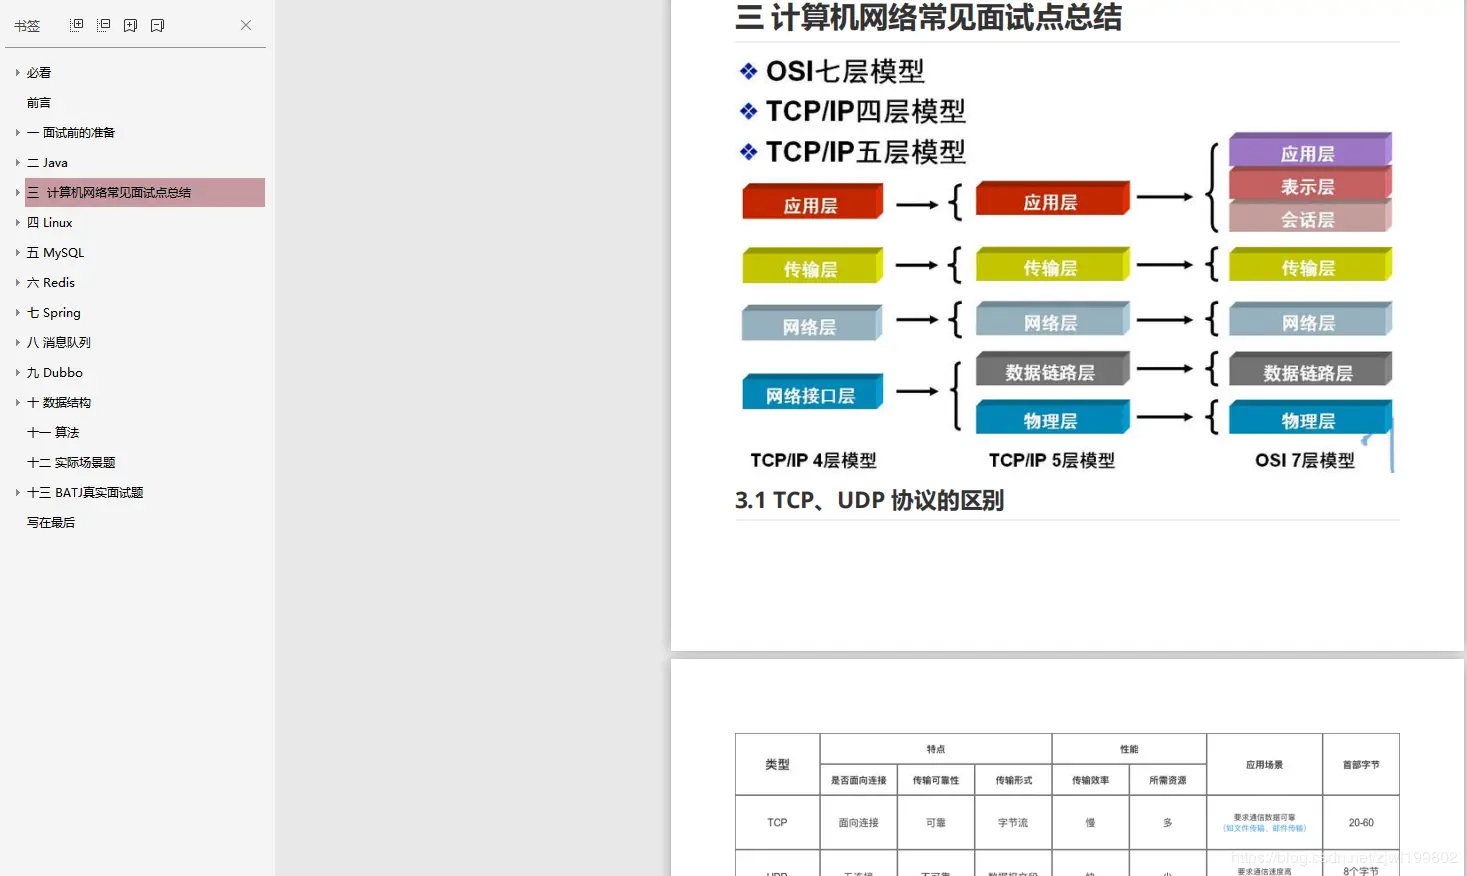Viewport: 1467px width, 876px height.
Task: Click the 书签 panel label
Action: [27, 25]
